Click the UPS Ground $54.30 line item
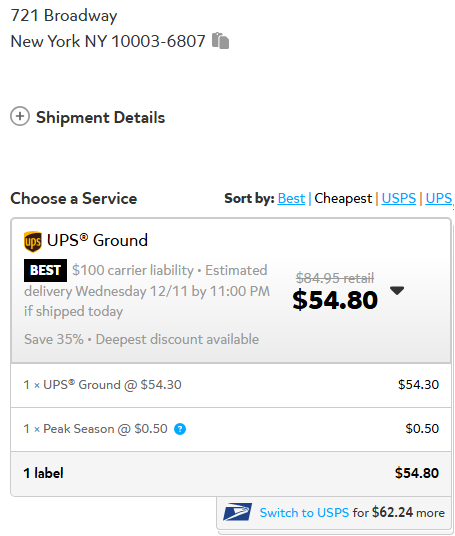The image size is (455, 536). [x=231, y=385]
